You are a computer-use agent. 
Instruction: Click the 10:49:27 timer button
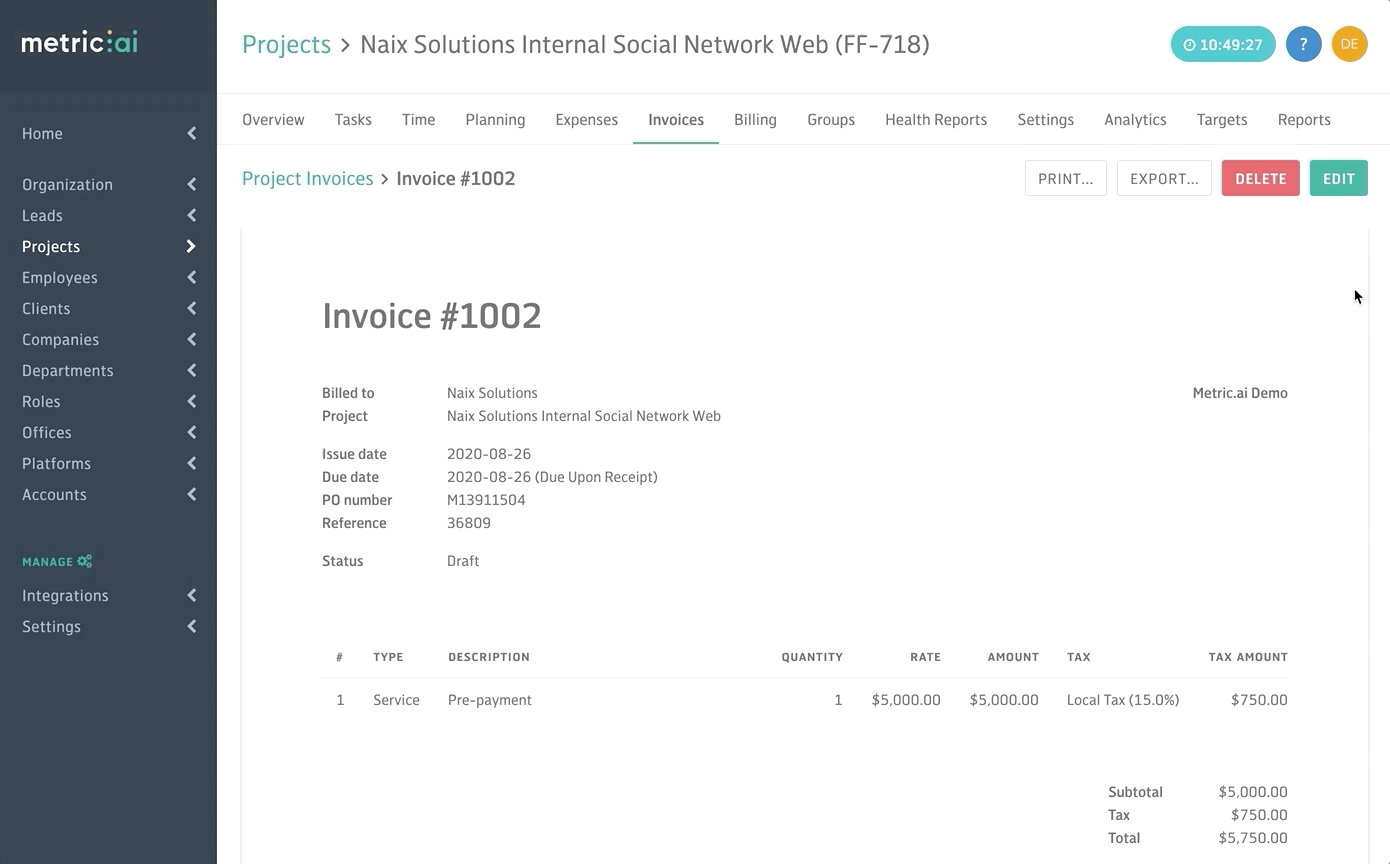(1223, 44)
